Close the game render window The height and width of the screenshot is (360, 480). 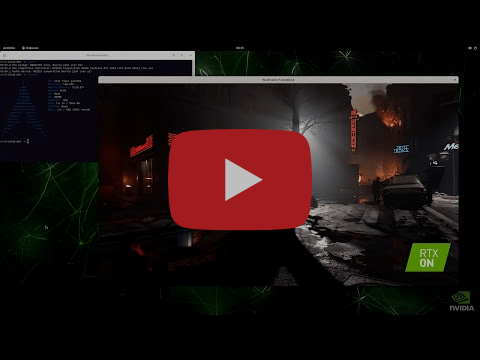pos(455,80)
